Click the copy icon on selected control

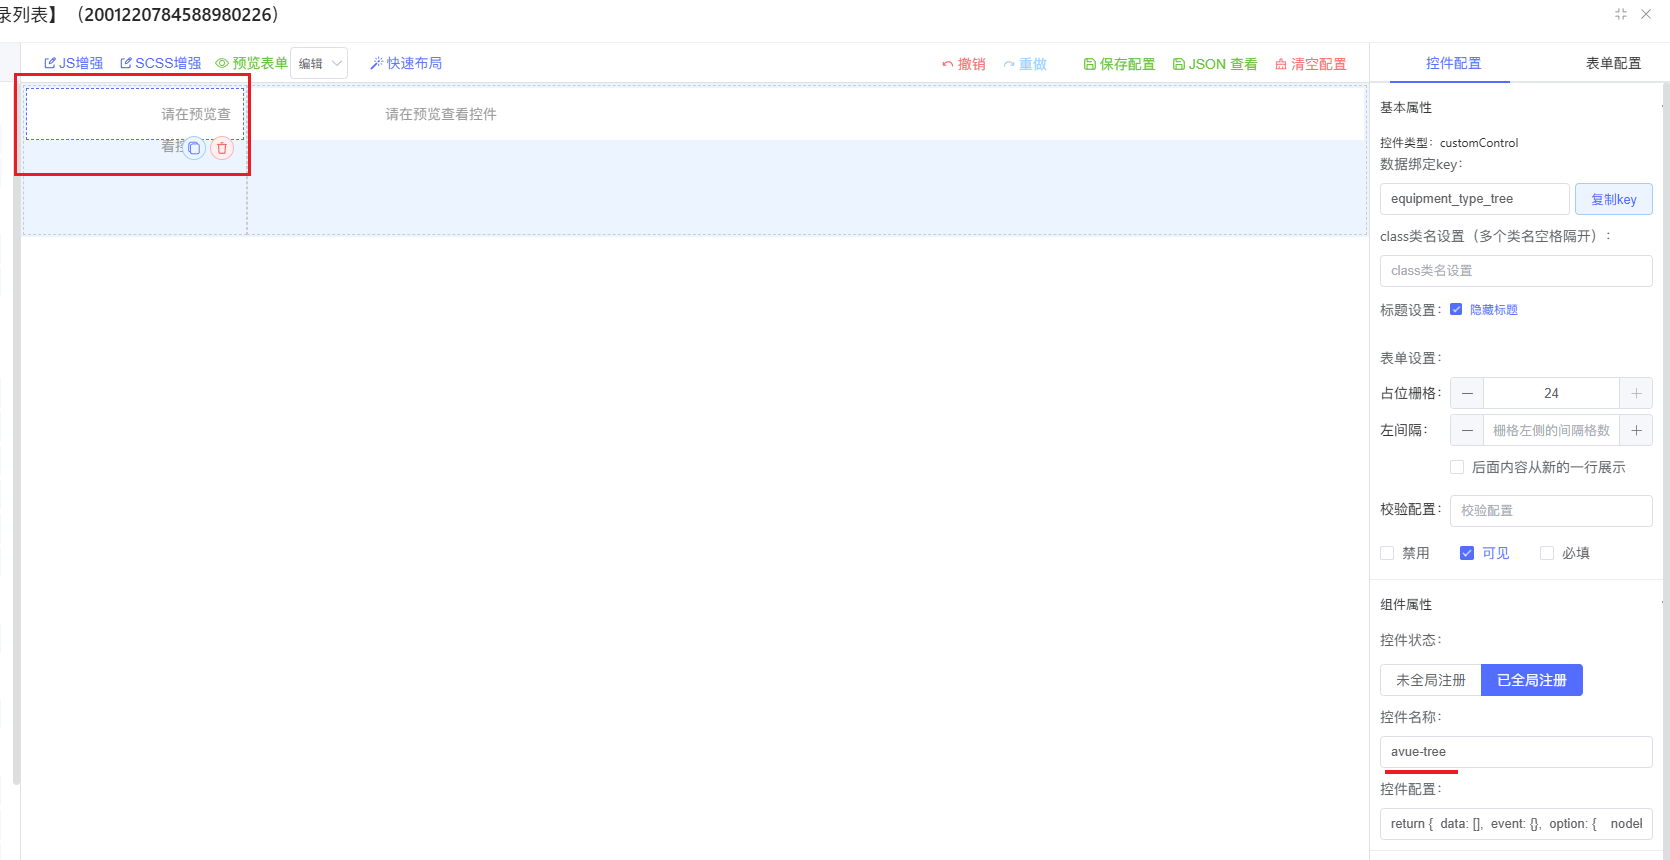(194, 148)
